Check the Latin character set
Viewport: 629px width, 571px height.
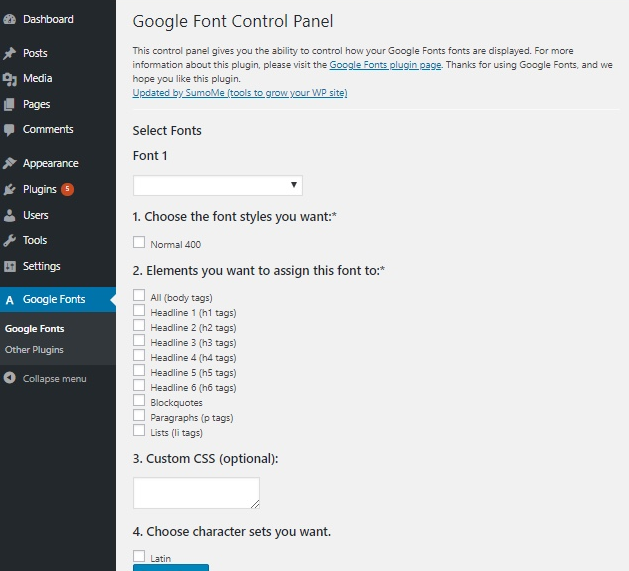[139, 556]
